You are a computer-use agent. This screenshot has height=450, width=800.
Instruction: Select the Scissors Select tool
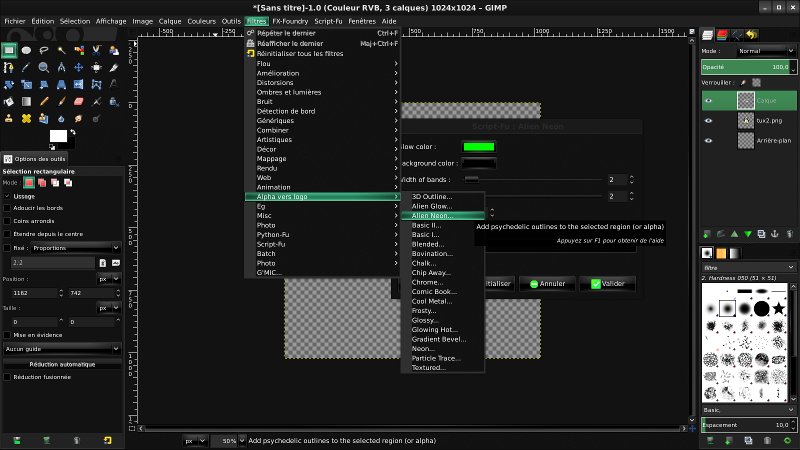tap(96, 50)
